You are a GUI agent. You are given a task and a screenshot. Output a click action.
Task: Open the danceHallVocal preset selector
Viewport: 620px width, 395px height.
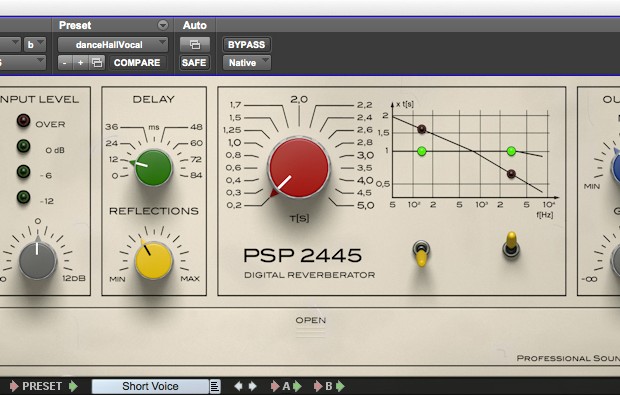113,45
